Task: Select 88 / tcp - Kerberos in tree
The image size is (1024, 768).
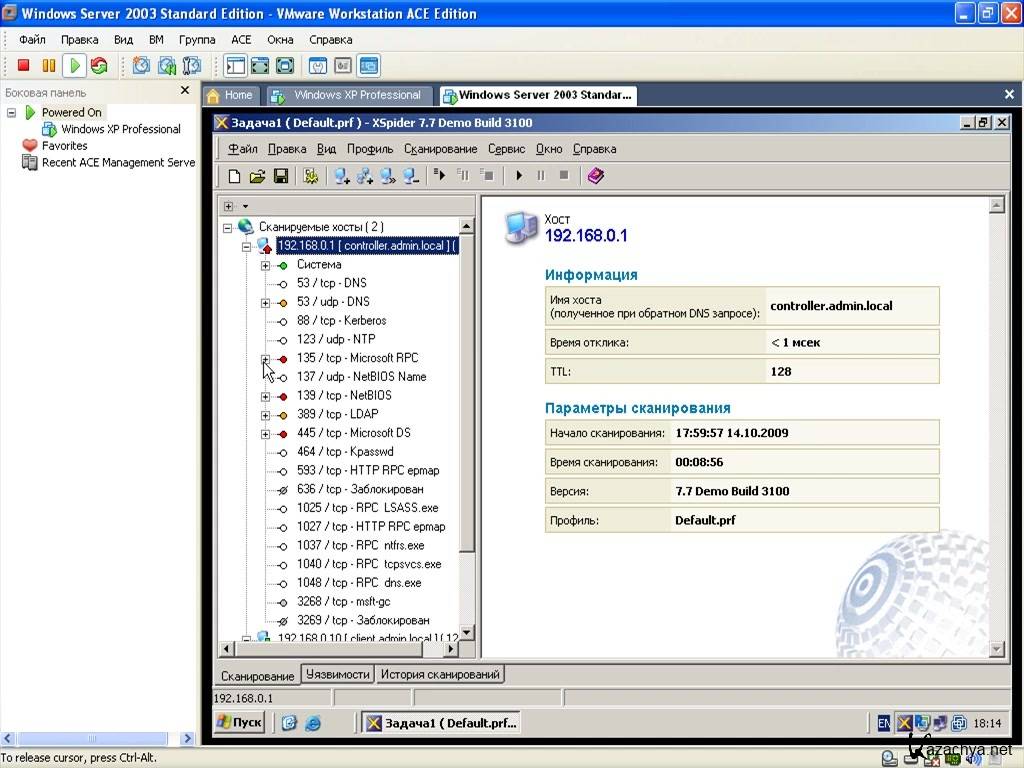Action: [341, 321]
